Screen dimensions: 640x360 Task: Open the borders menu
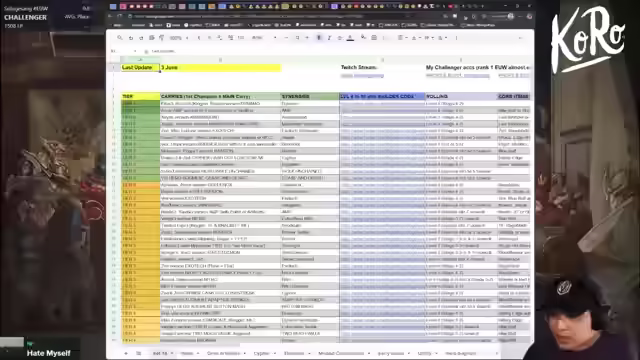(x=374, y=38)
